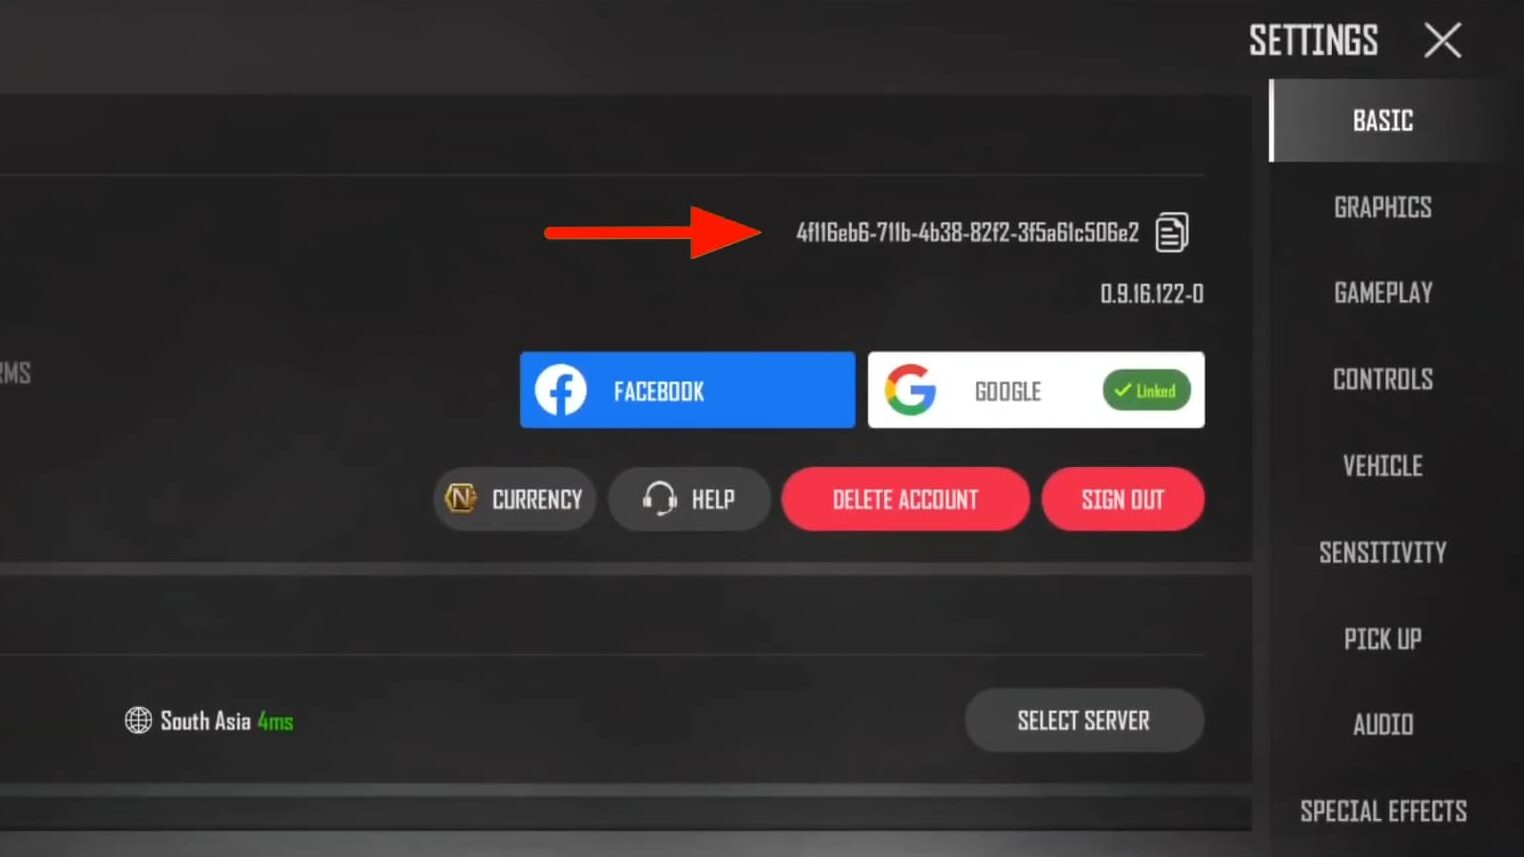Copy the account ID with the copy icon
The height and width of the screenshot is (857, 1524).
pyautogui.click(x=1172, y=232)
